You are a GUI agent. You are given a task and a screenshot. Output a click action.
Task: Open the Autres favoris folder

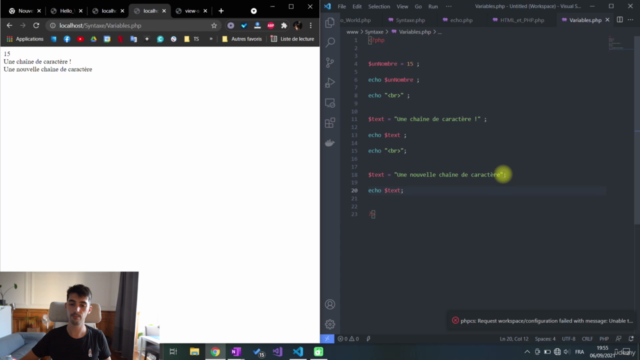(242, 39)
